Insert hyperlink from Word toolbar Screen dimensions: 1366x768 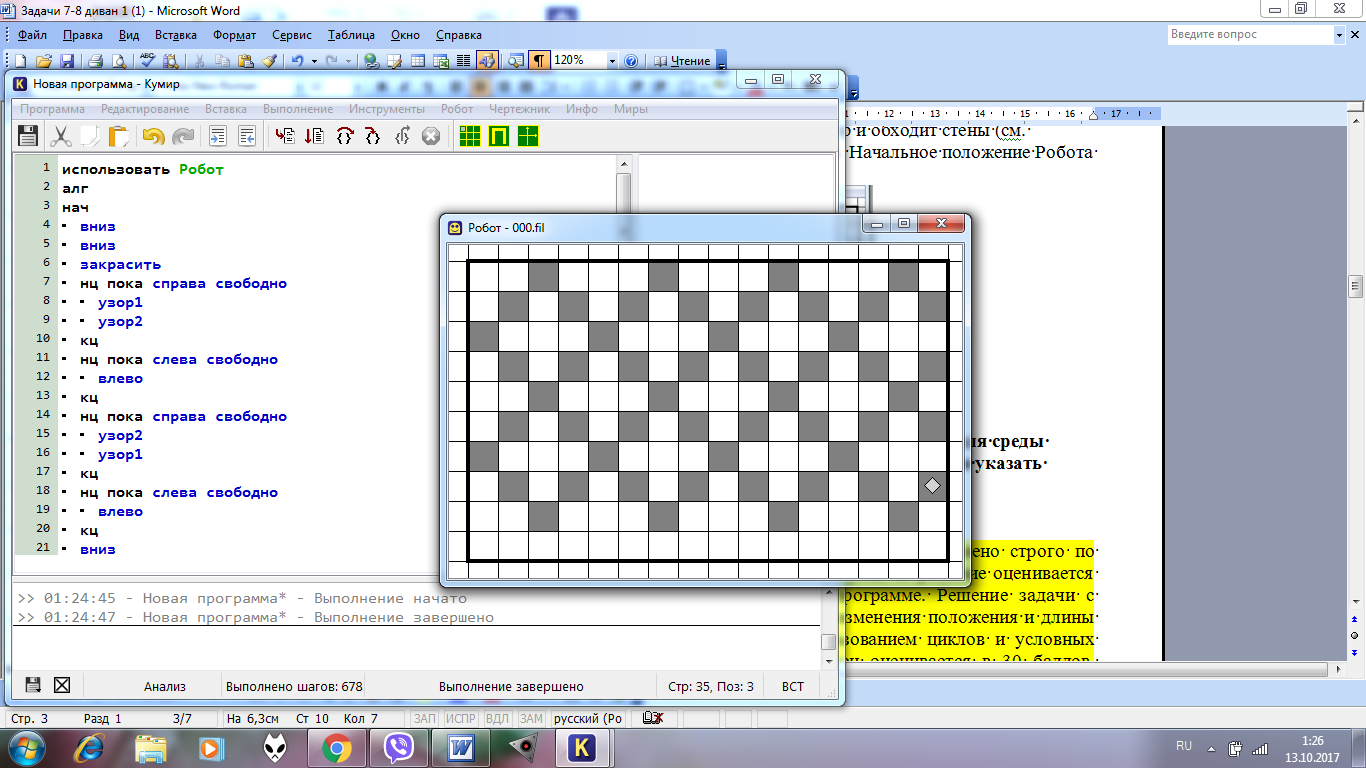pyautogui.click(x=372, y=60)
